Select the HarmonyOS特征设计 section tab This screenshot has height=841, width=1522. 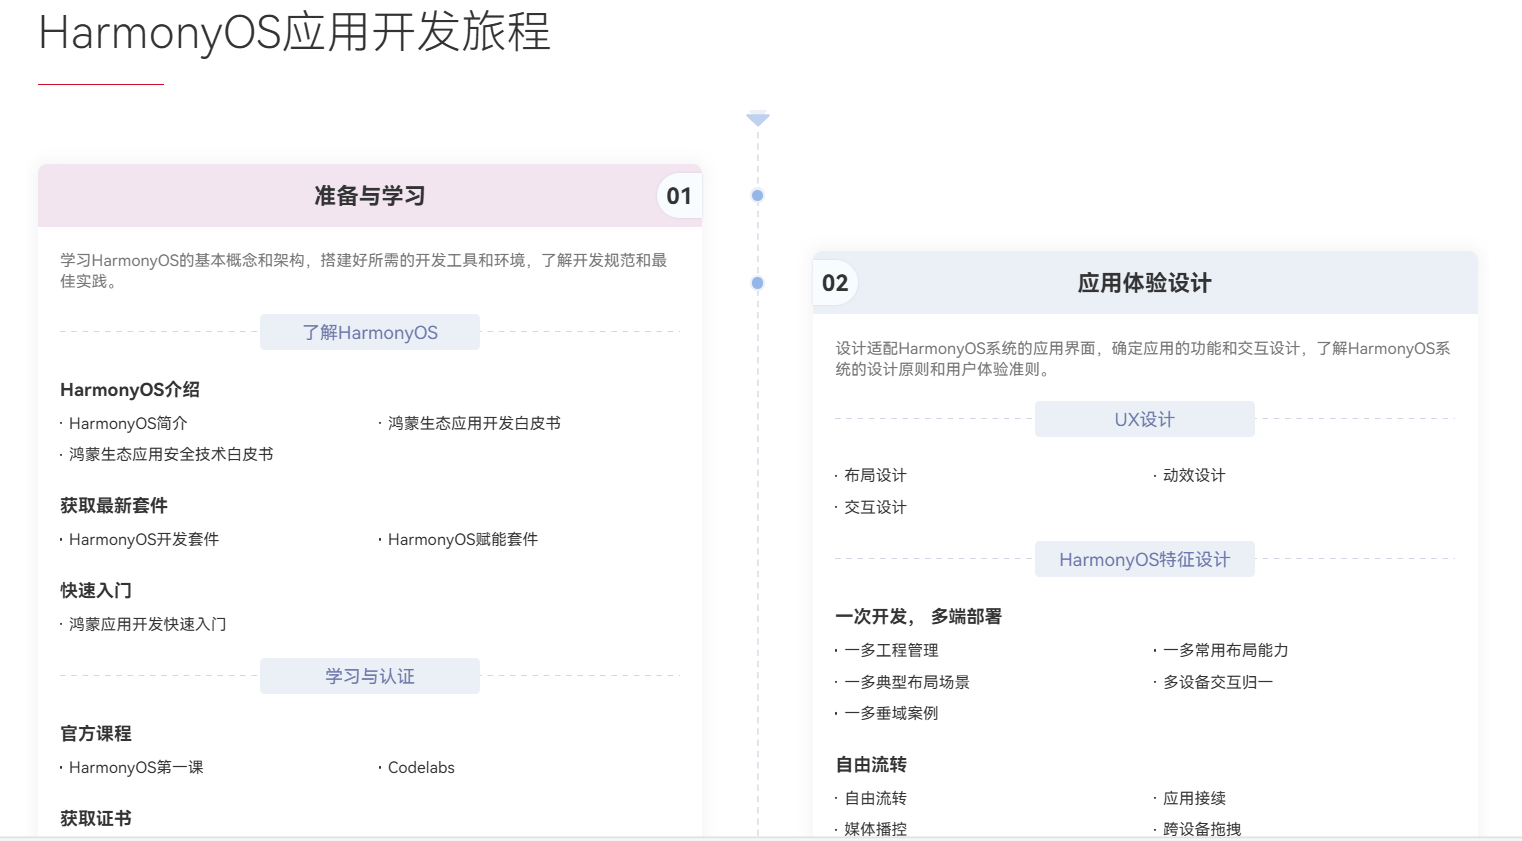(1144, 560)
